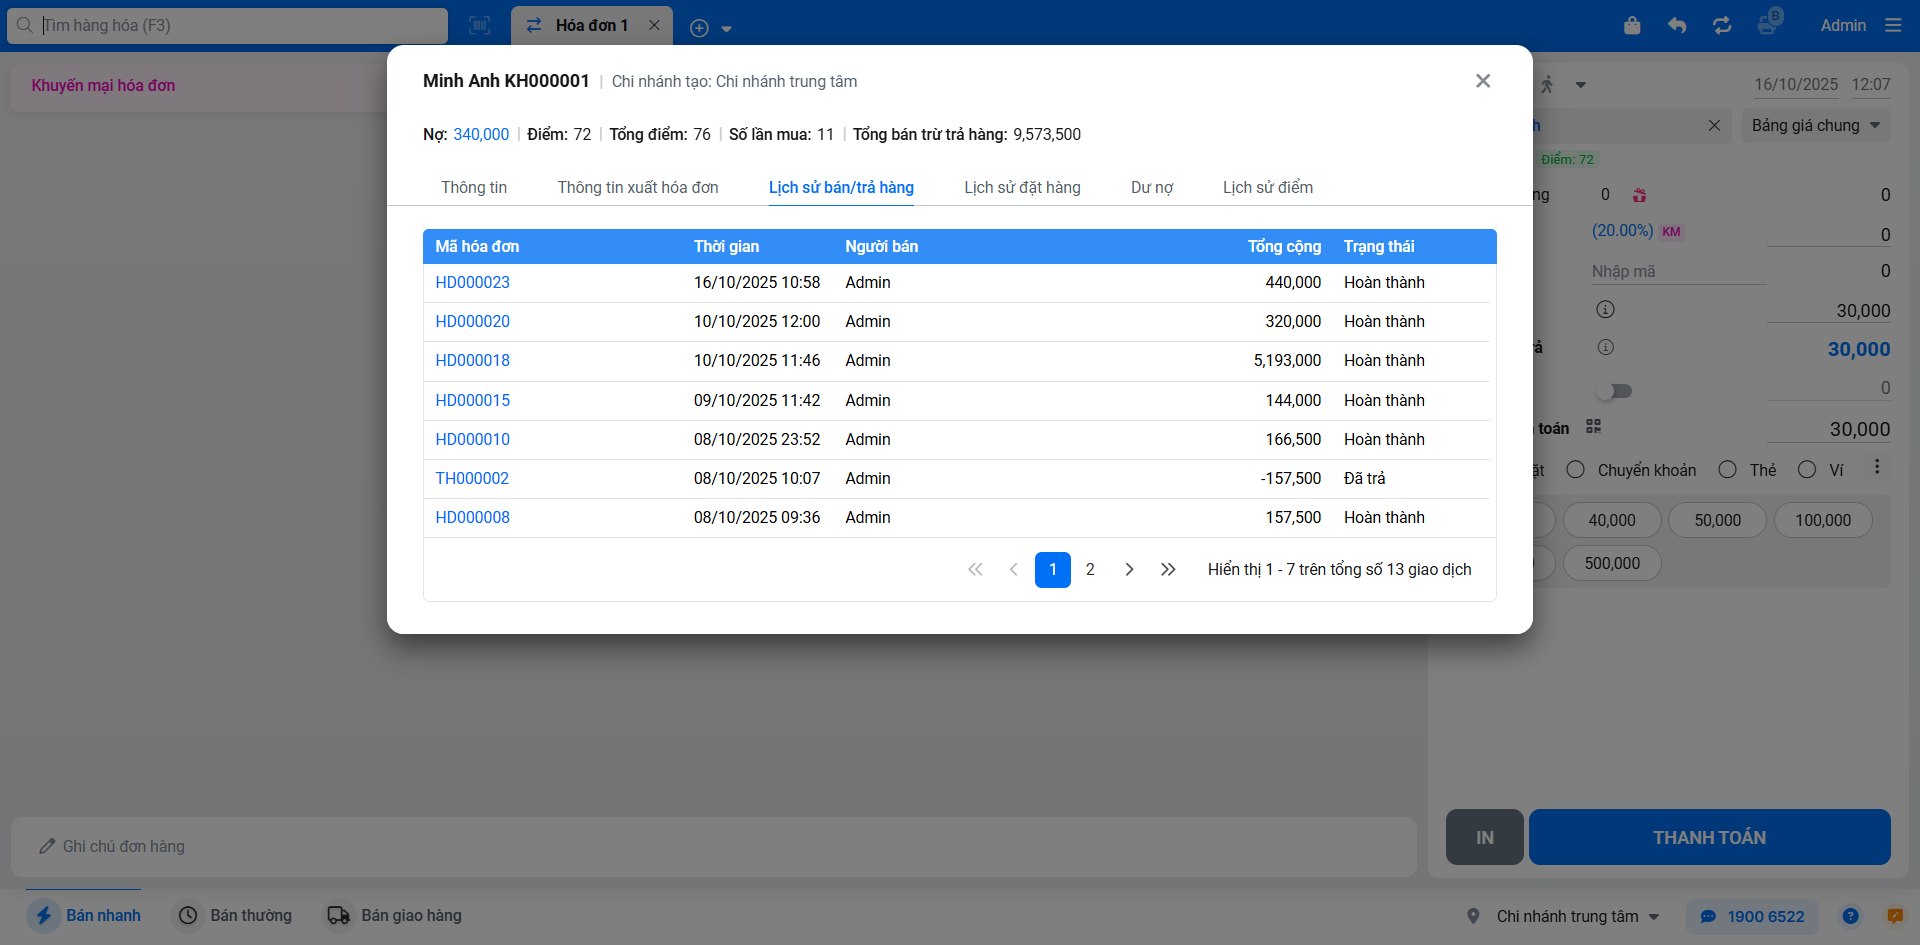Click the QR code payment icon
This screenshot has height=945, width=1920.
(1594, 427)
